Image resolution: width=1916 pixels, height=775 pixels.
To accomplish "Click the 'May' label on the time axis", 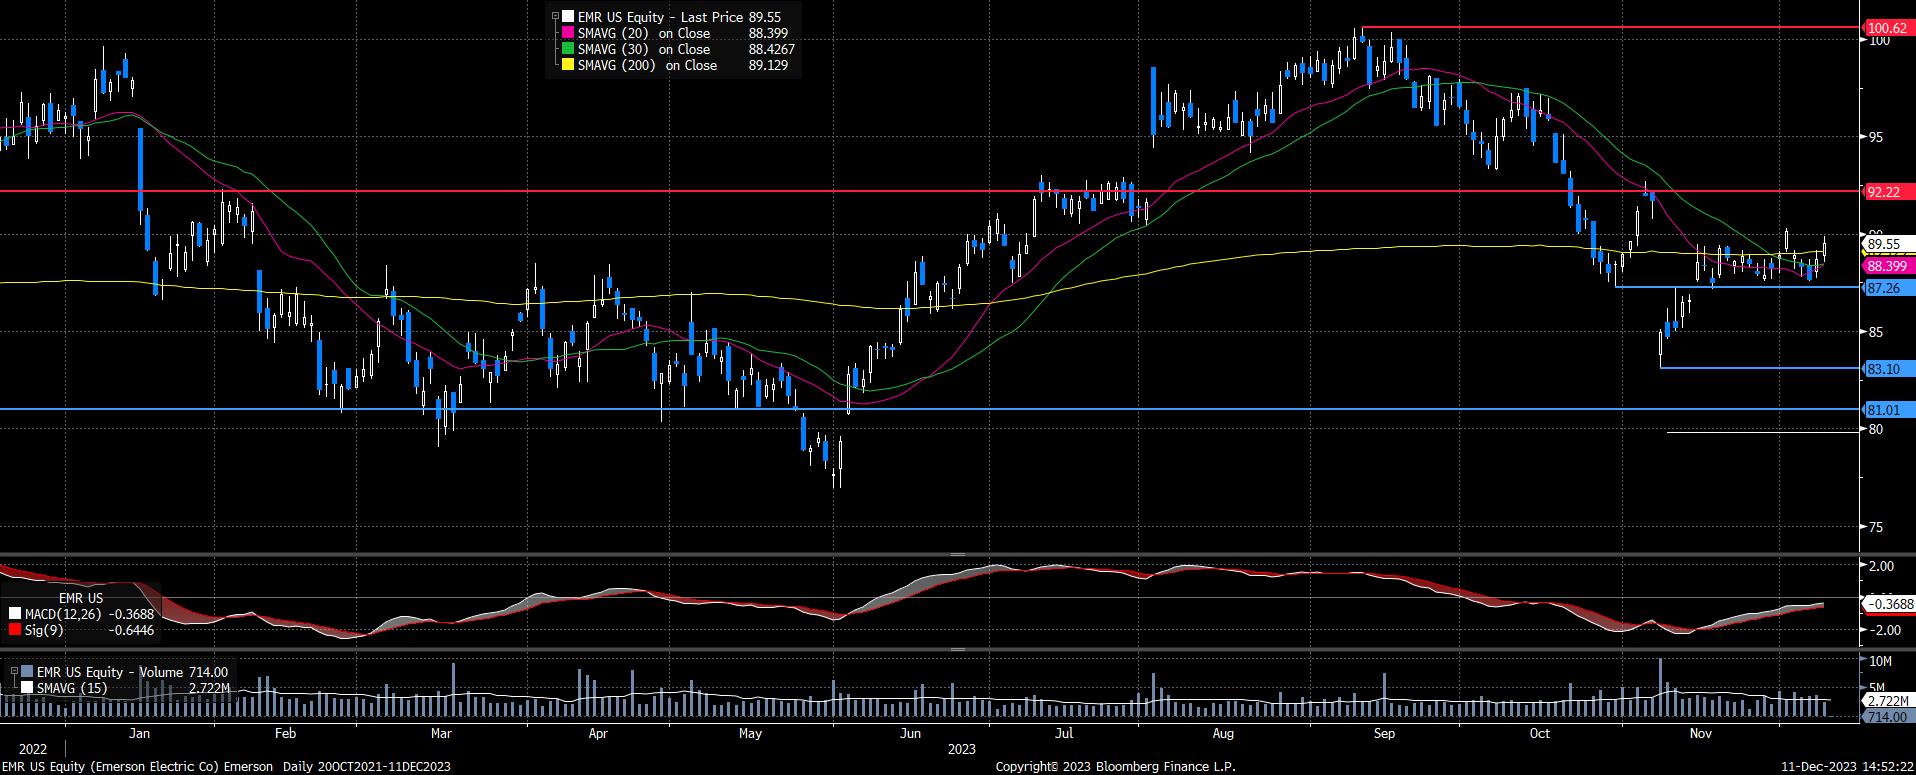I will [750, 733].
